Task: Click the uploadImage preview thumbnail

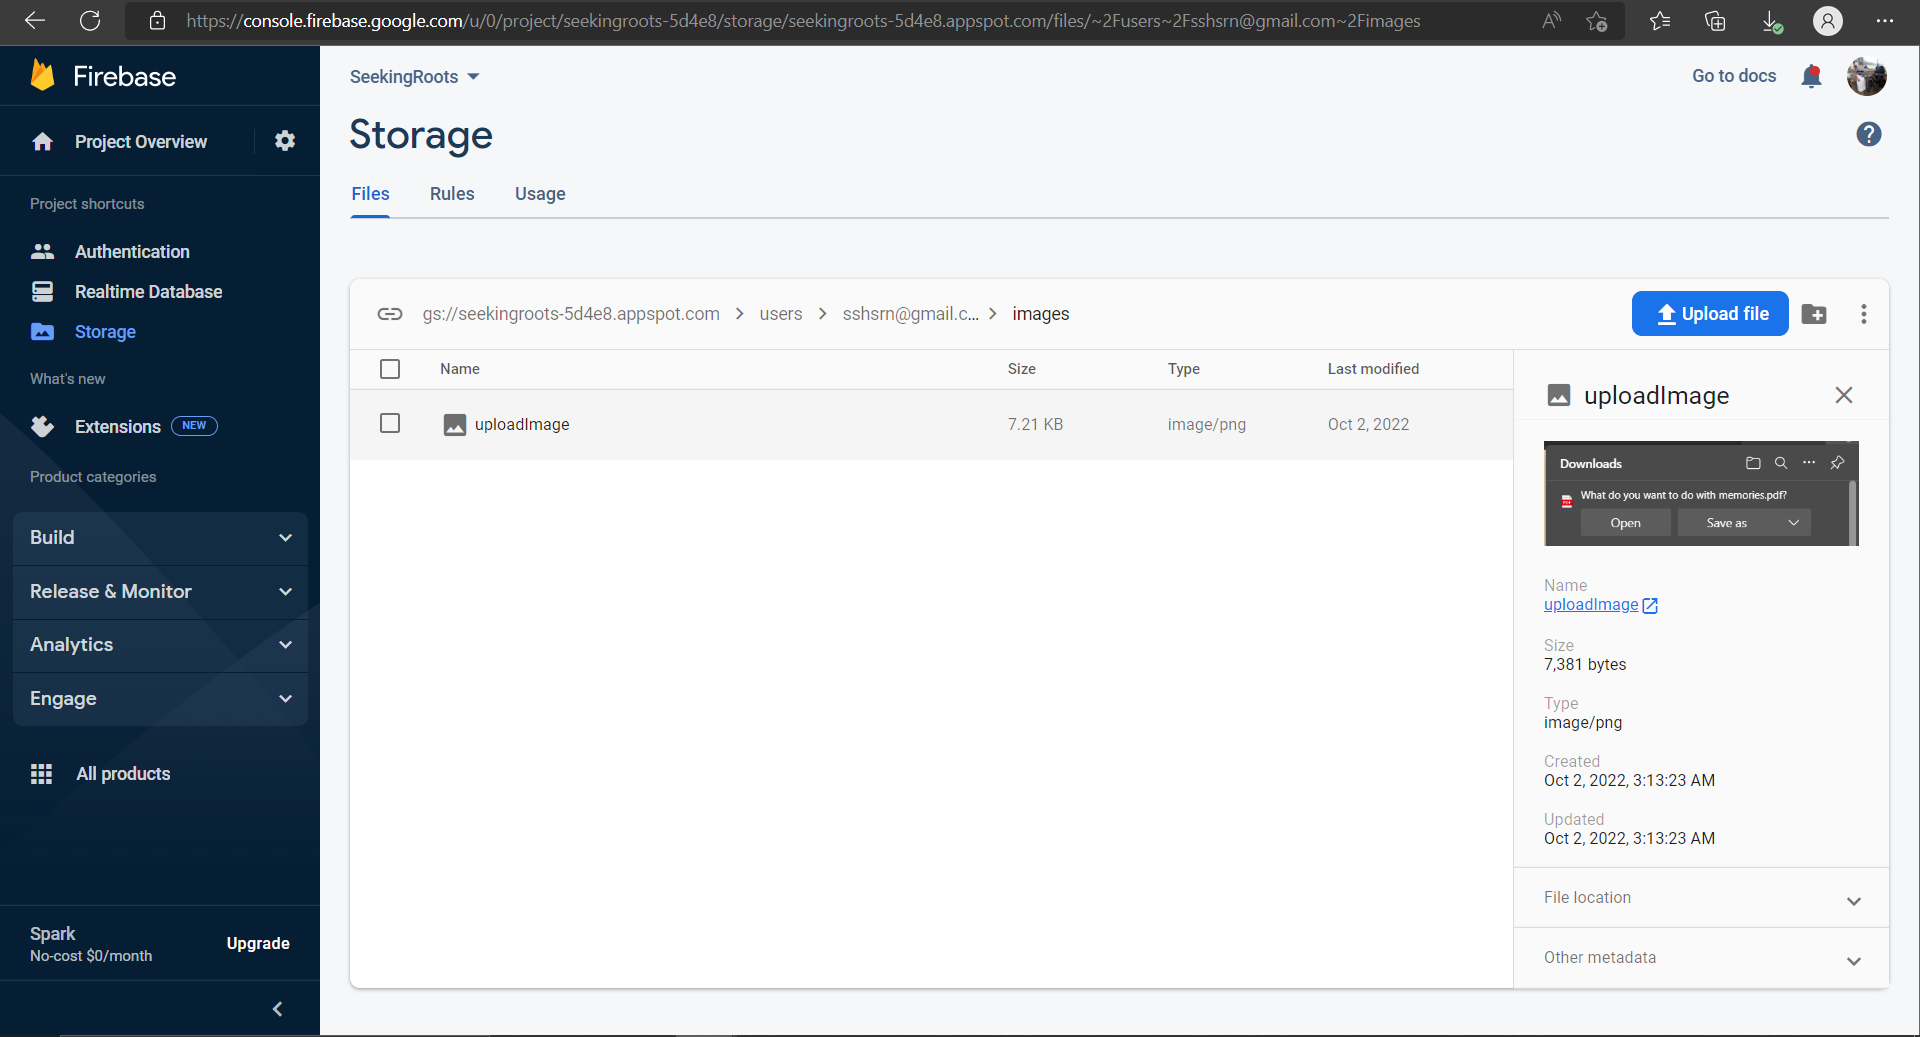Action: [x=1701, y=493]
